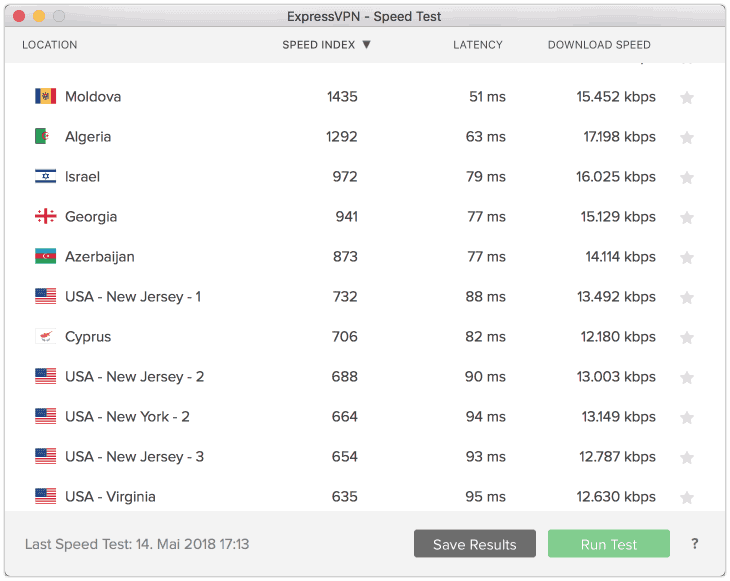The height and width of the screenshot is (581, 730).
Task: Favorite Georgia with its star icon
Action: pyautogui.click(x=687, y=217)
